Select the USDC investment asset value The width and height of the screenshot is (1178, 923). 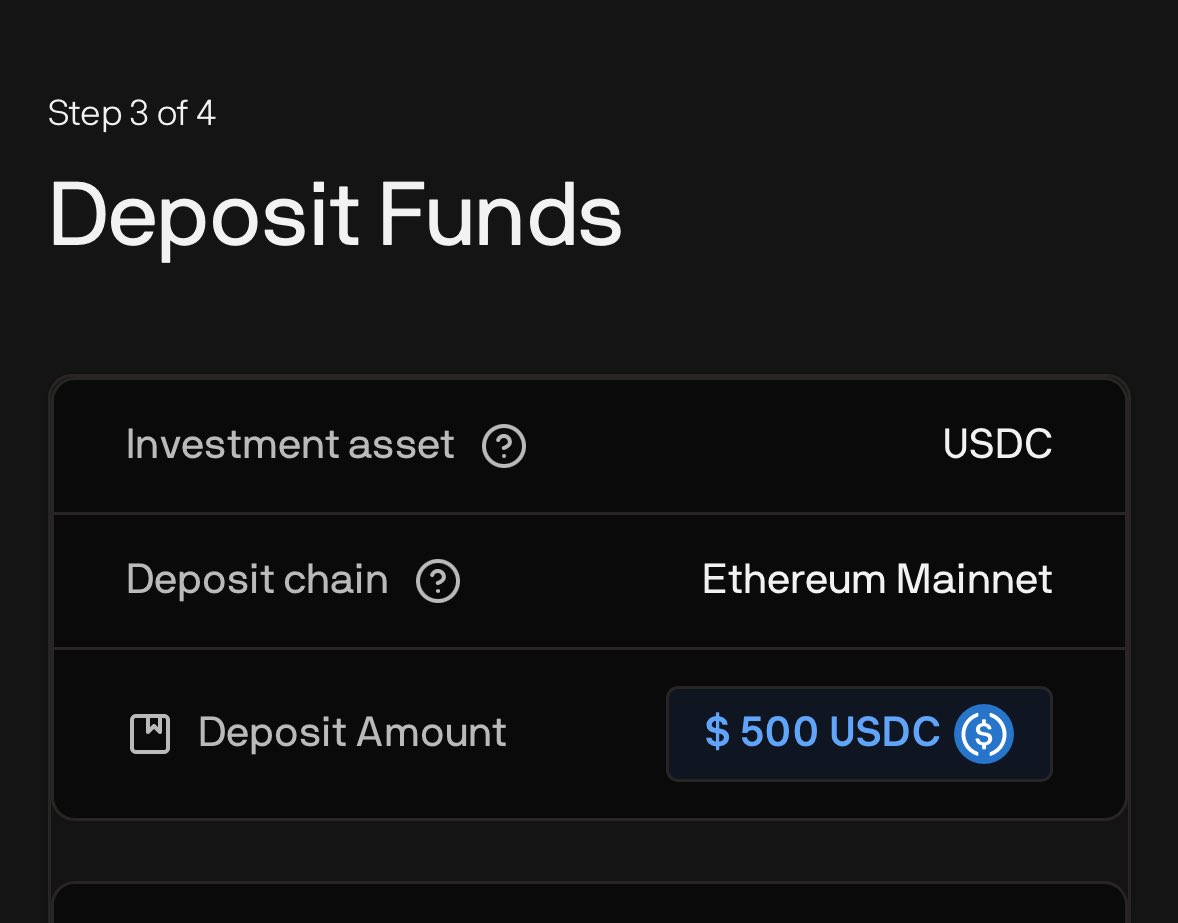997,445
